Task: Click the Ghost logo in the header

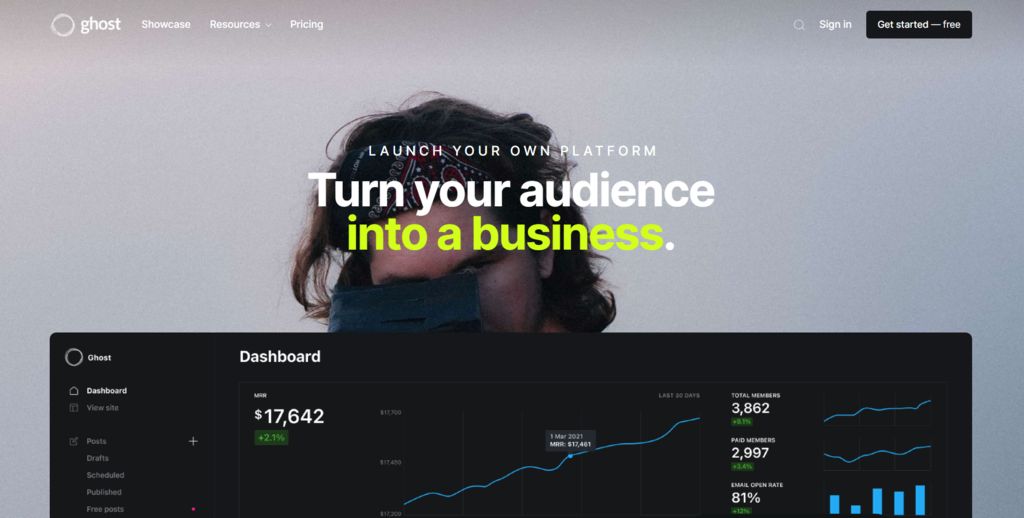Action: coord(86,25)
